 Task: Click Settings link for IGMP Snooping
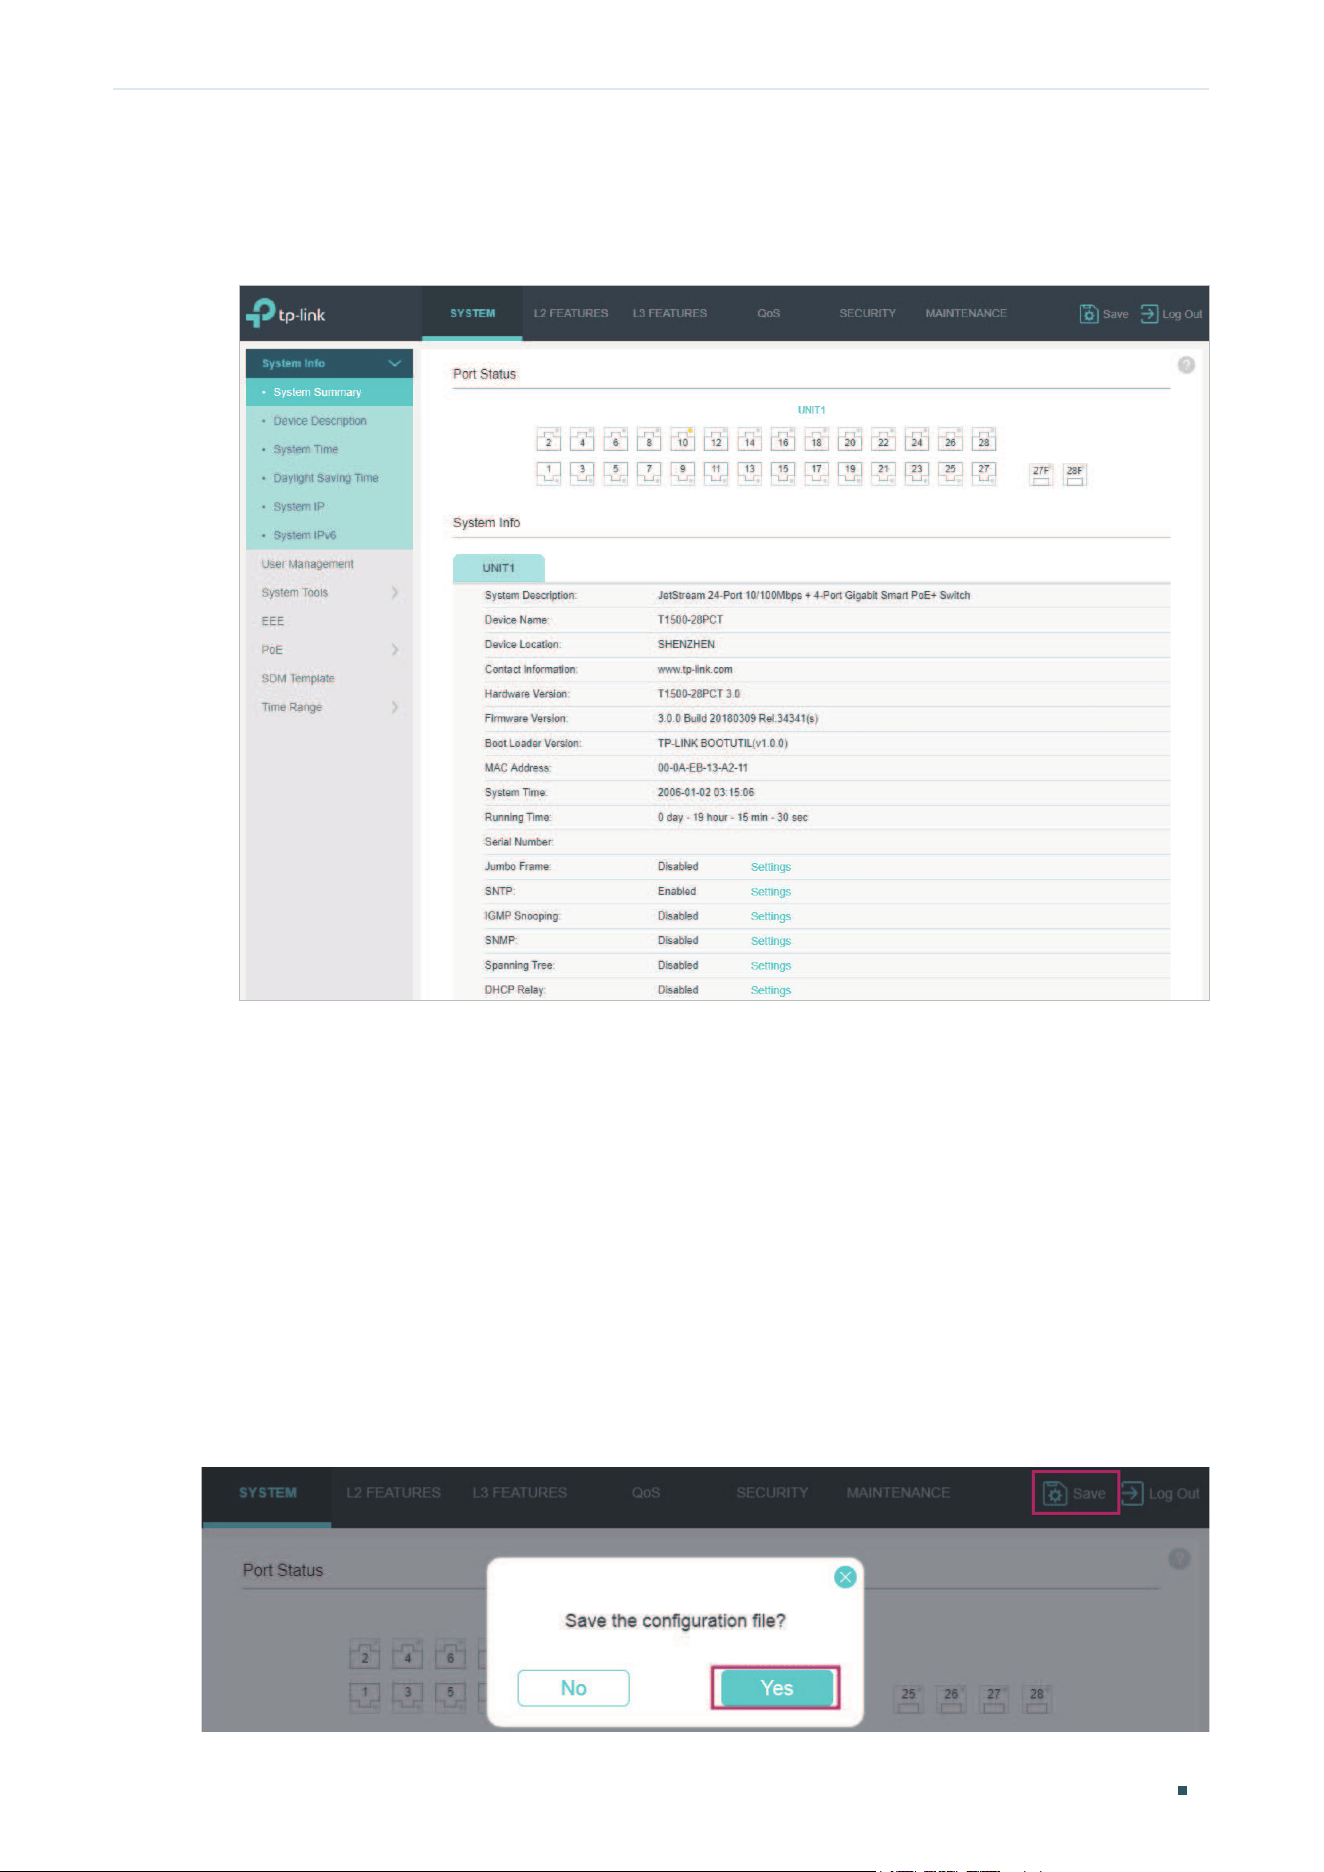[771, 916]
